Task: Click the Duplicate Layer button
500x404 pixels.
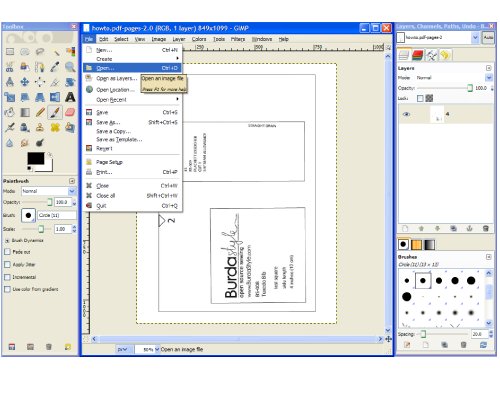Action: [453, 228]
